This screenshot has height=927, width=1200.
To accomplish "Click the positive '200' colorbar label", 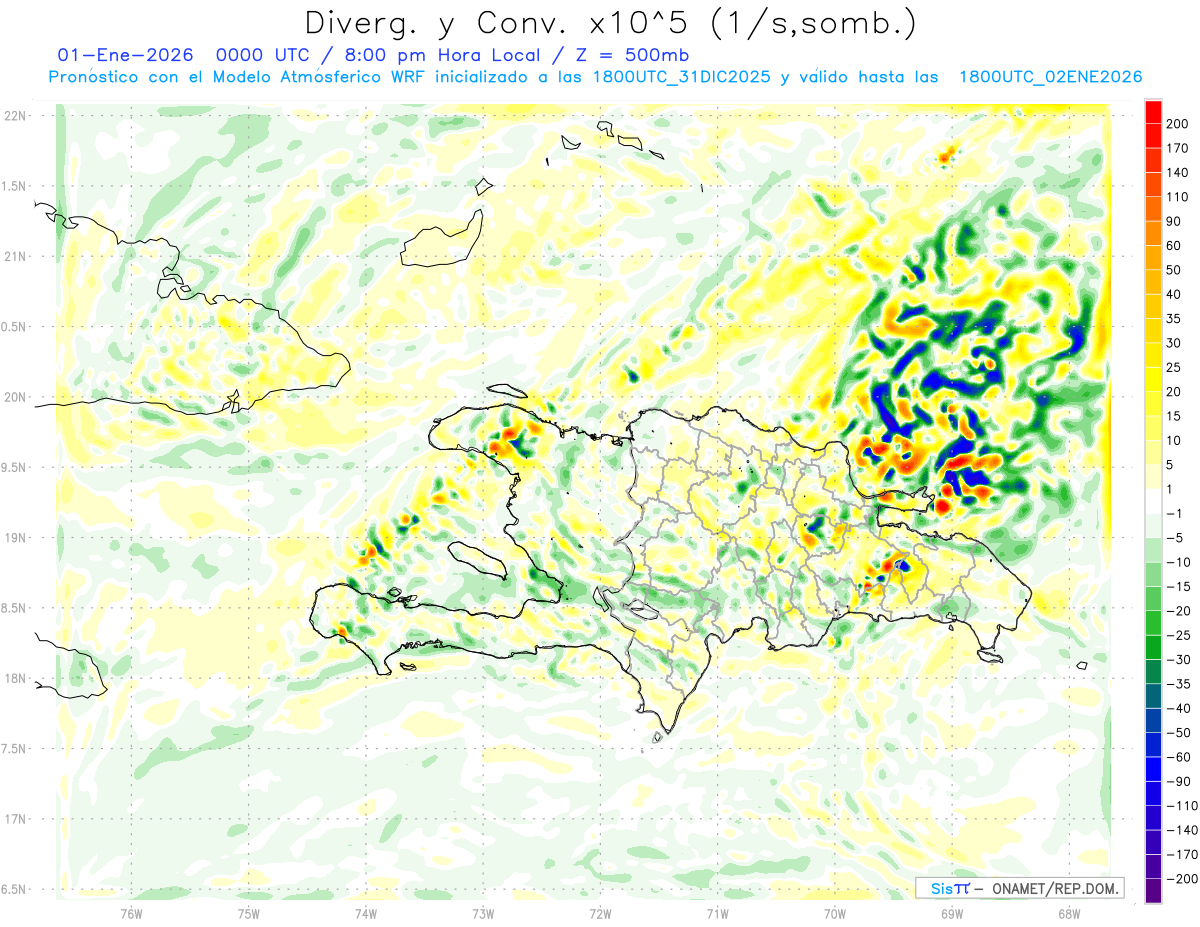I will 1177,124.
